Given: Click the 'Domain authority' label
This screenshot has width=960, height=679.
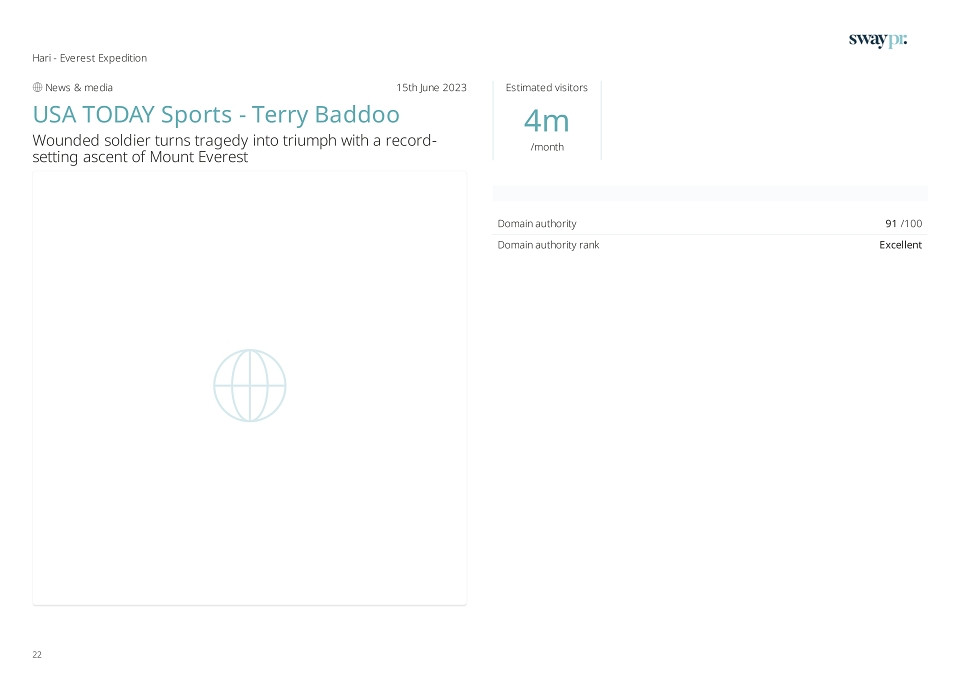Looking at the screenshot, I should [x=537, y=223].
